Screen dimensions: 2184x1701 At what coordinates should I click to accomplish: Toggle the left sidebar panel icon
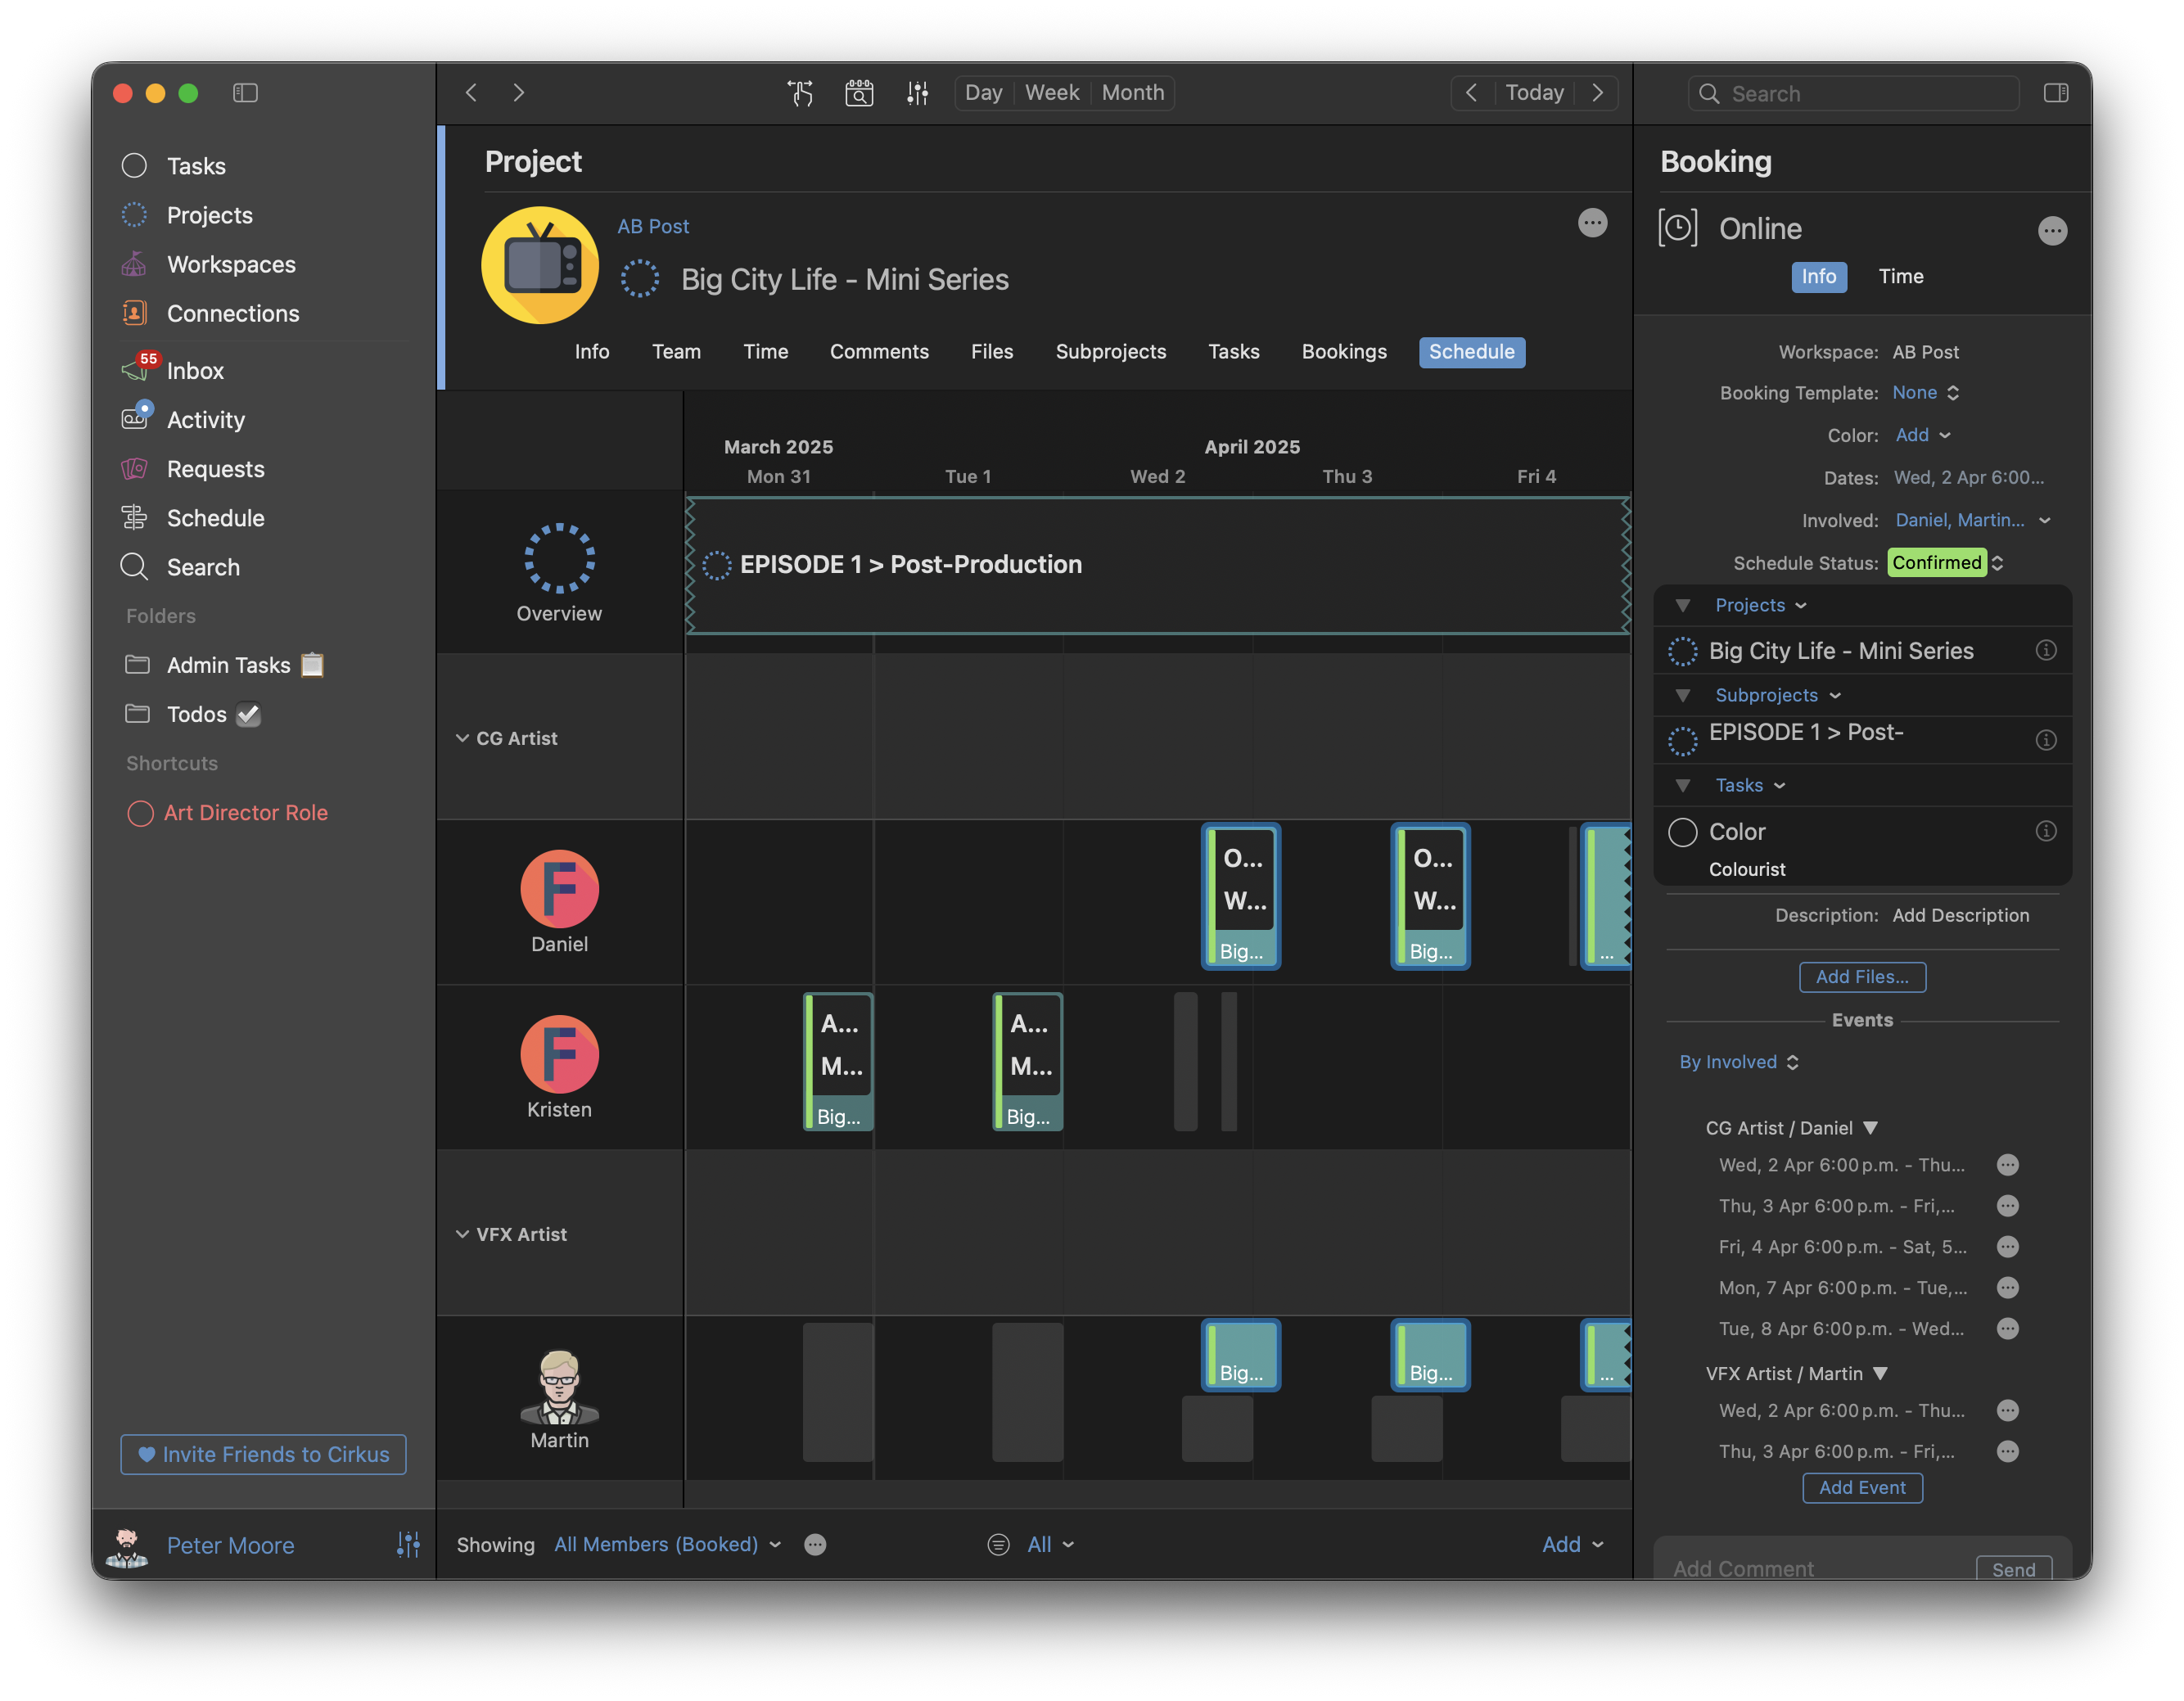coord(245,93)
